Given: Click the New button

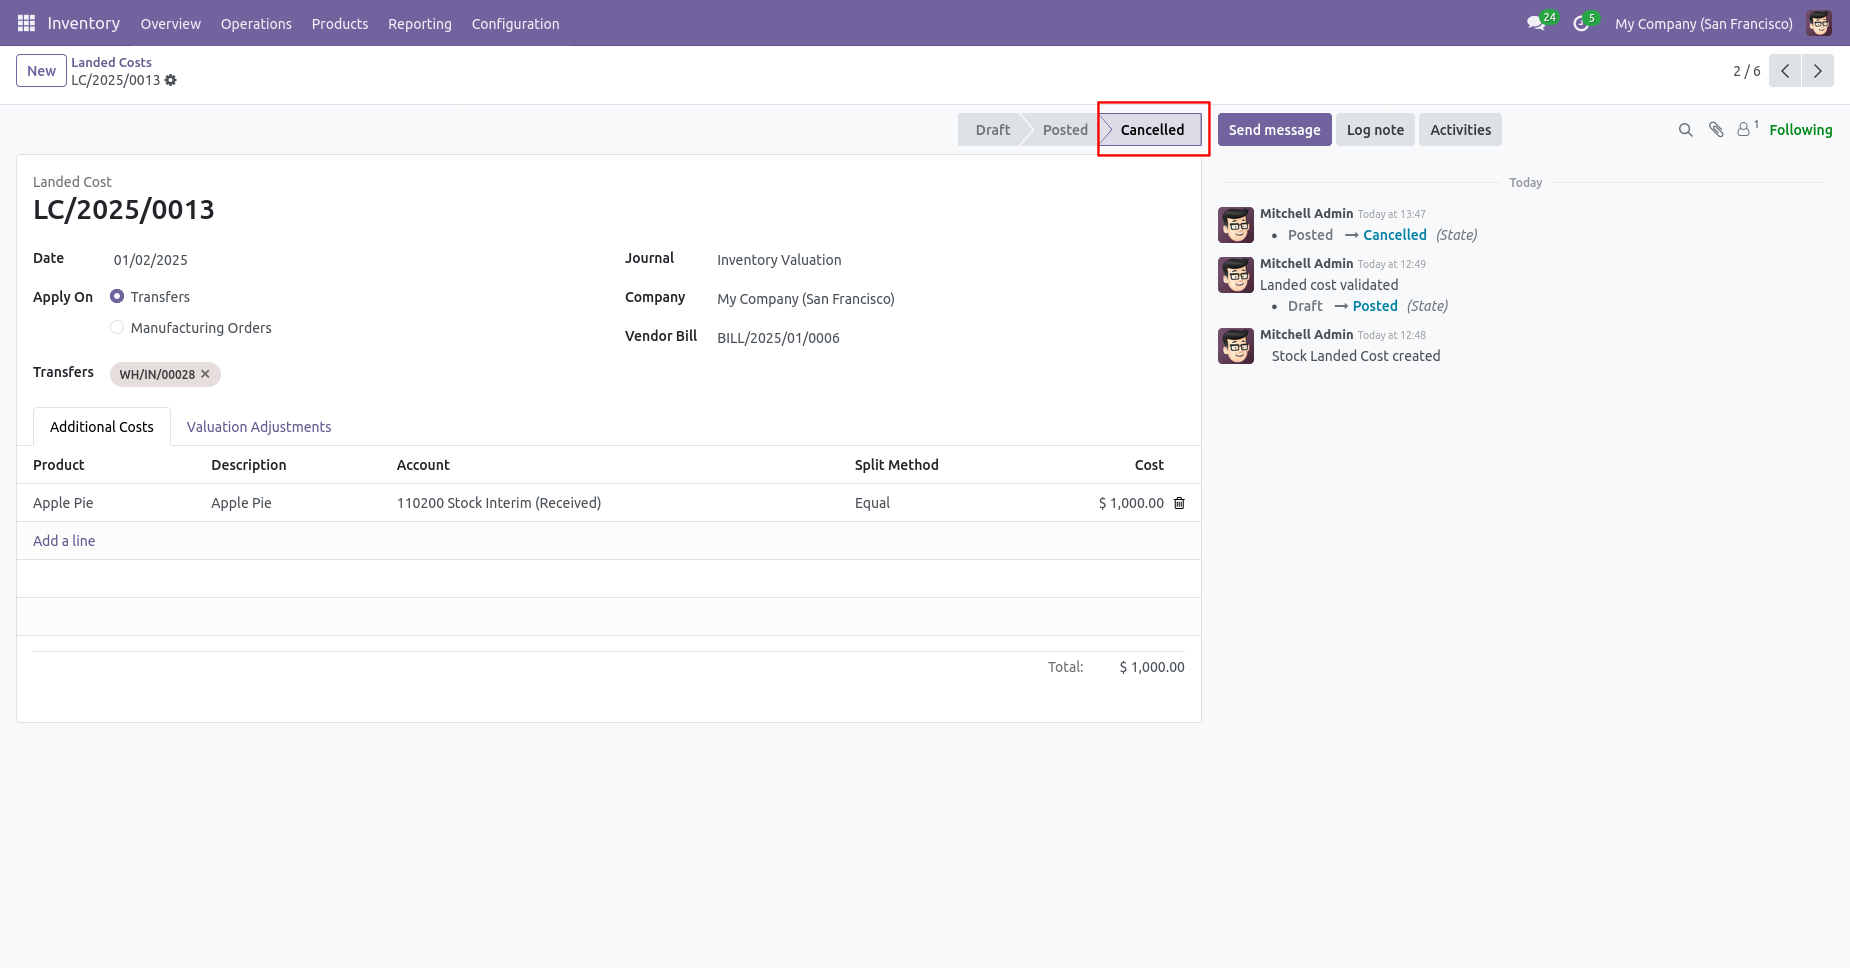Looking at the screenshot, I should pos(41,71).
